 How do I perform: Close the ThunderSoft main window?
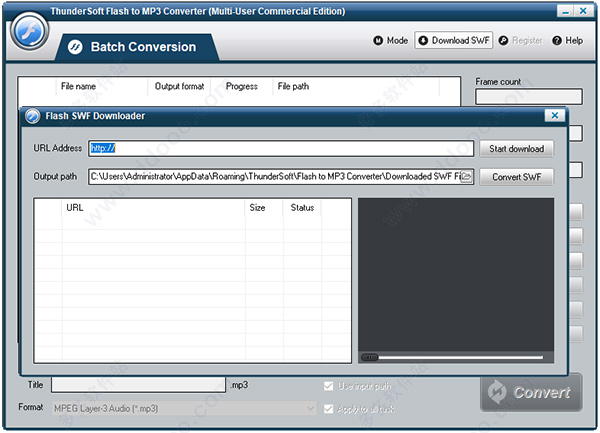pos(583,11)
